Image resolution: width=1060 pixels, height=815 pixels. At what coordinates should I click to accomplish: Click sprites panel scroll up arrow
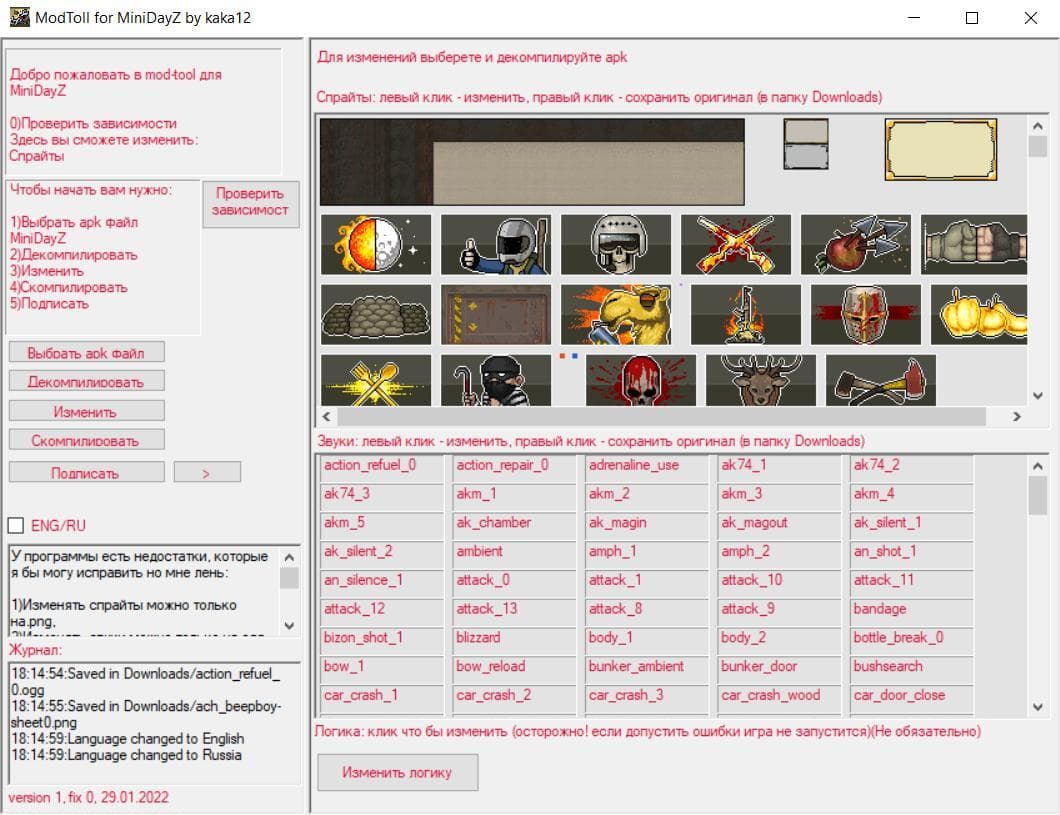click(1038, 126)
